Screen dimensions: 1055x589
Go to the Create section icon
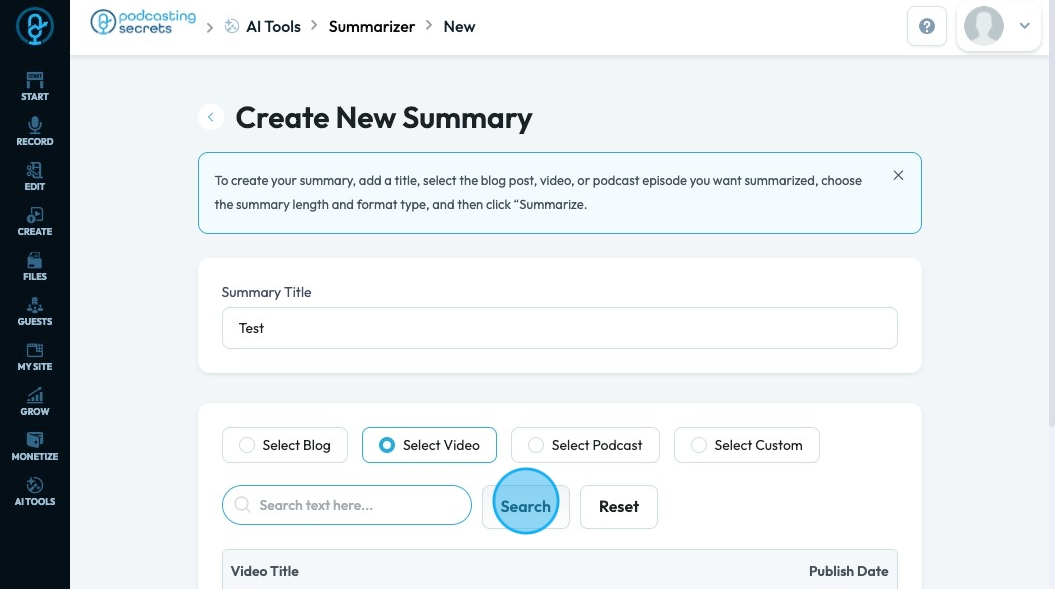pos(34,221)
